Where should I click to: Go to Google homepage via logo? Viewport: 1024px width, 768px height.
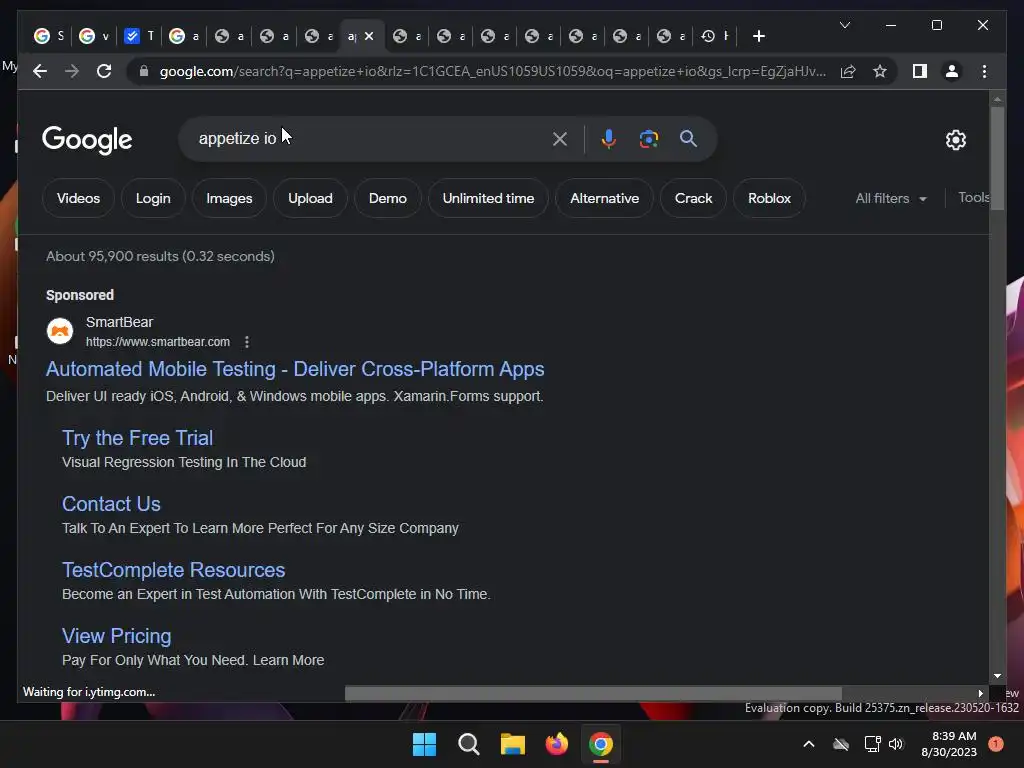87,139
